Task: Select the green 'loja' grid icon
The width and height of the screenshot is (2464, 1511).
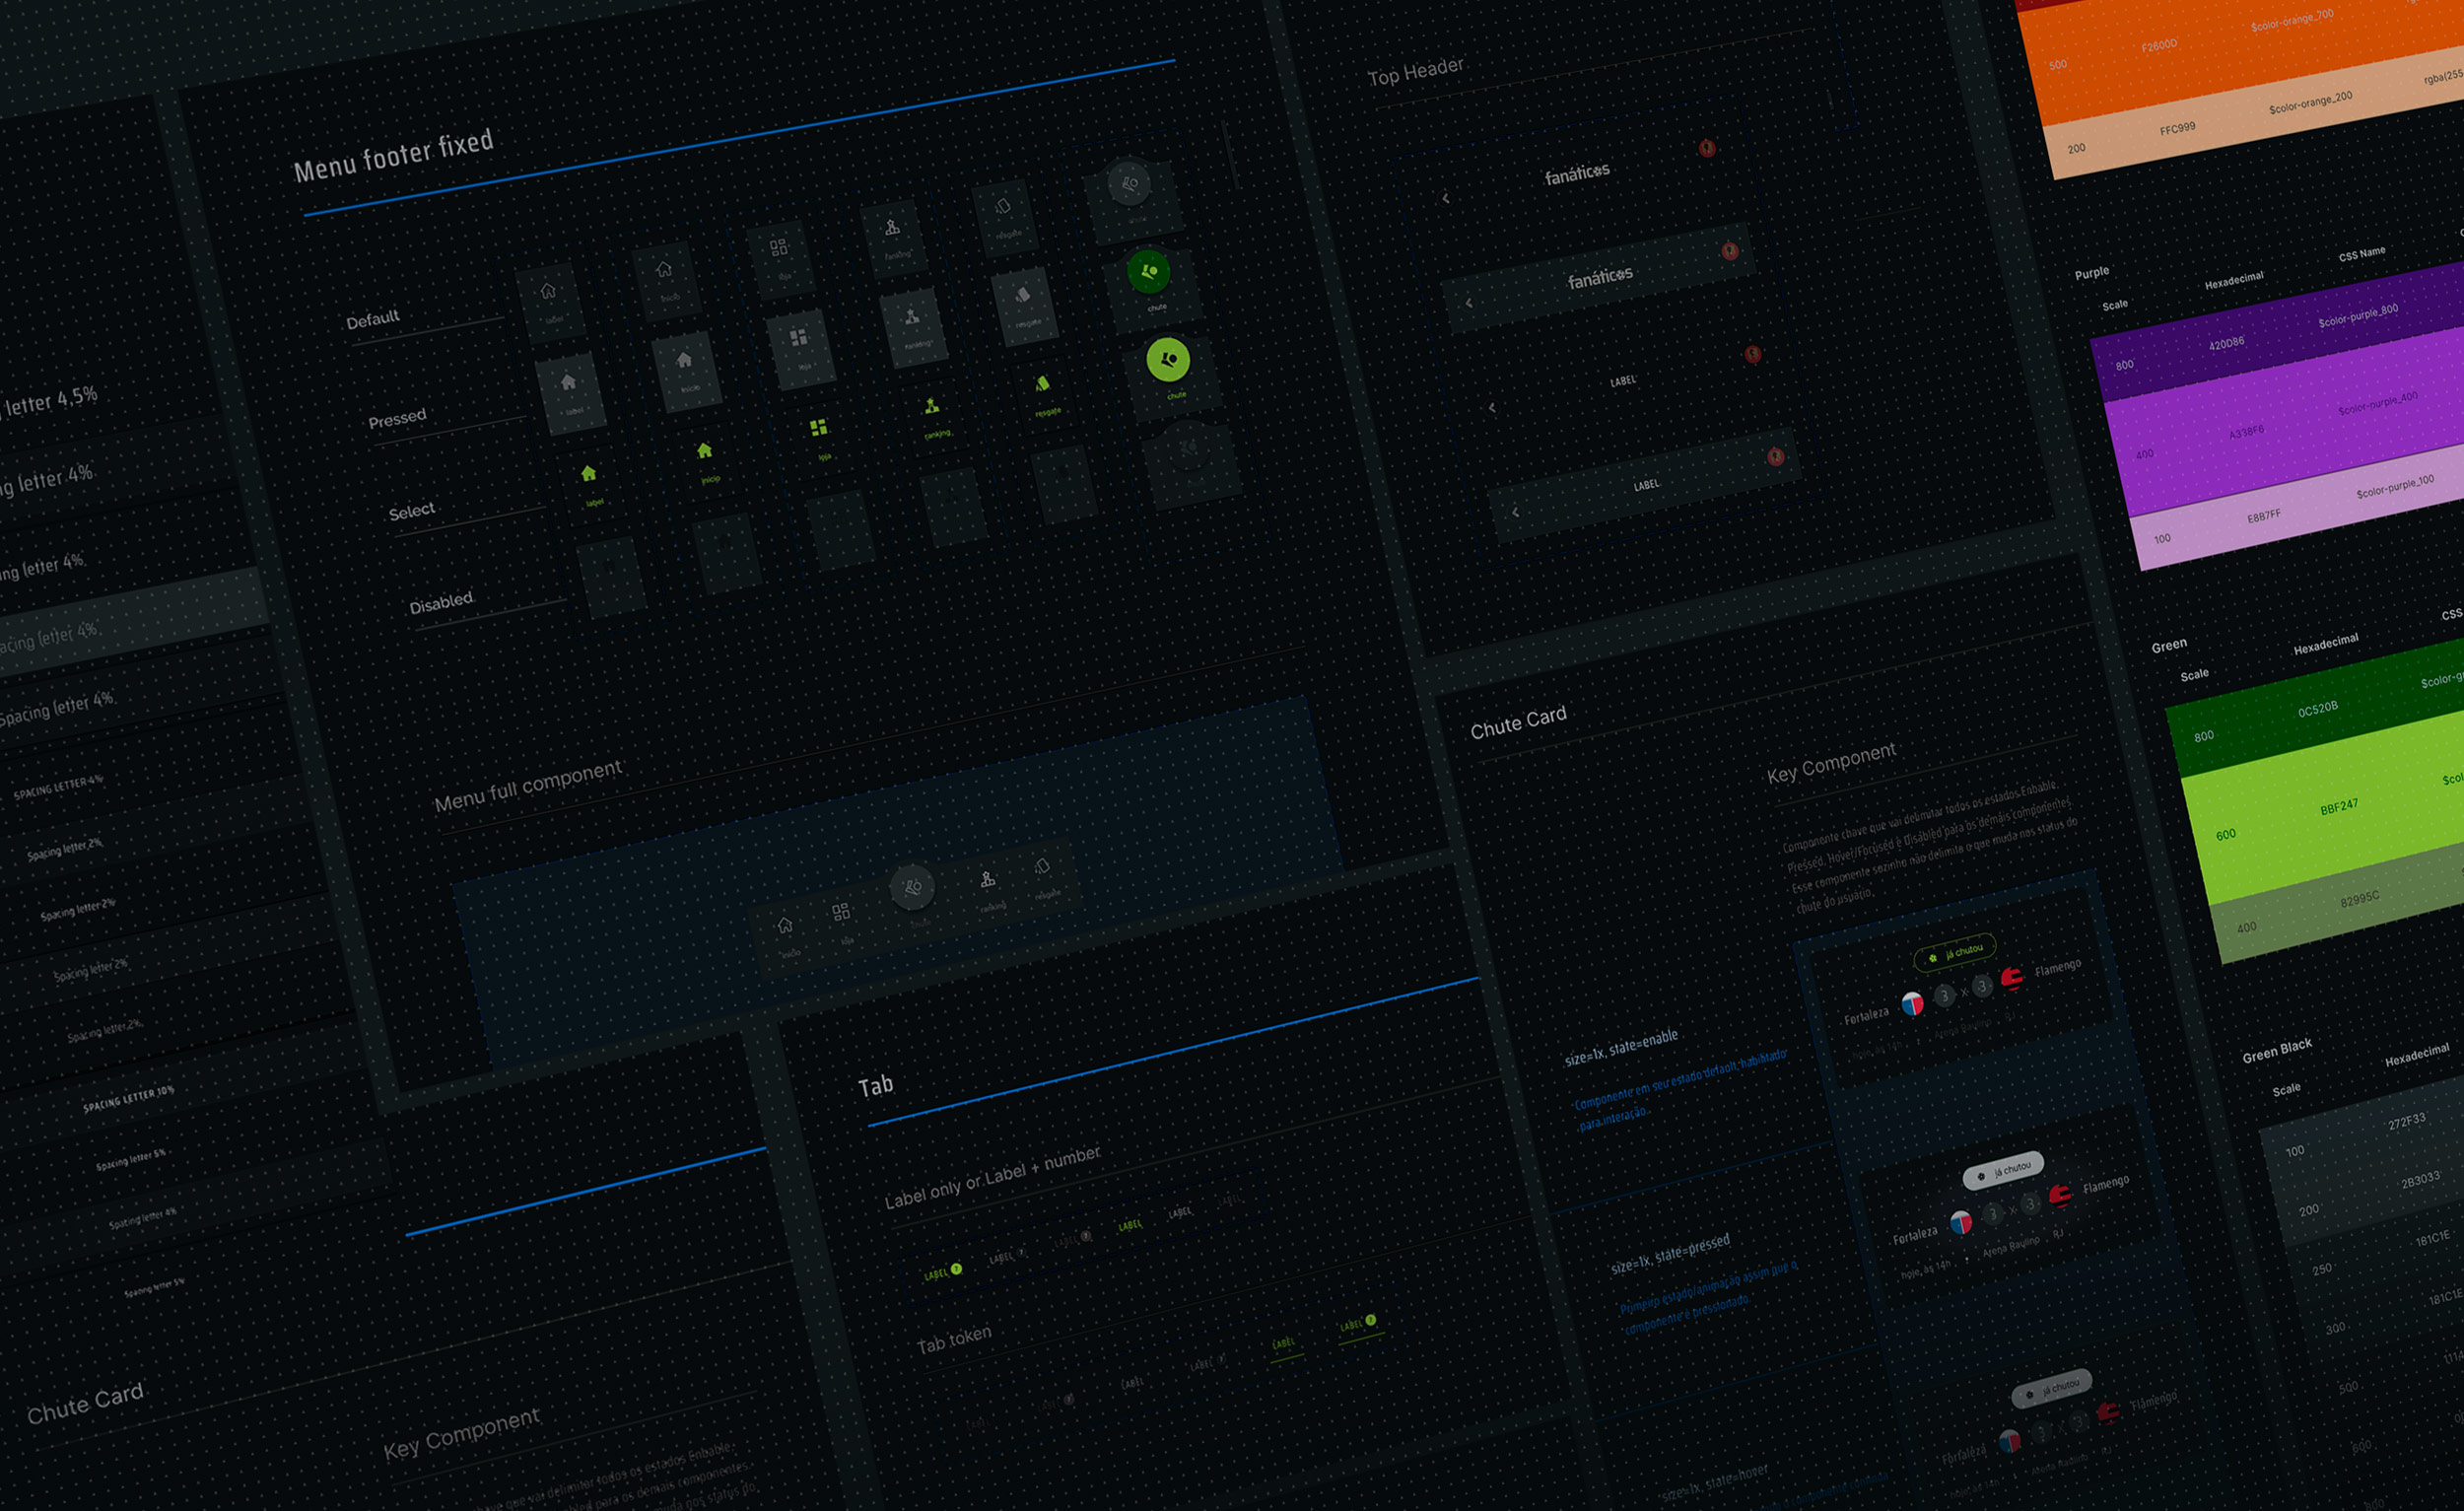Action: [819, 428]
